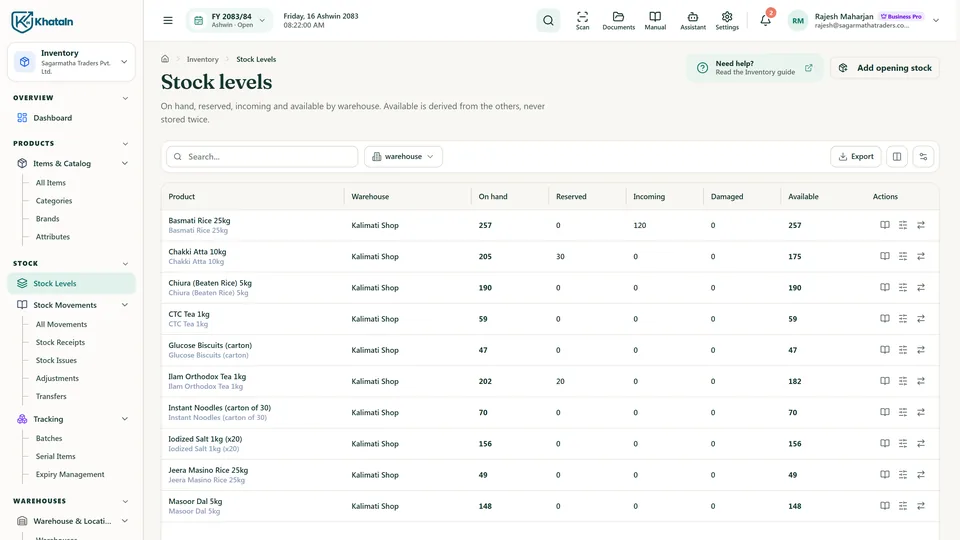Transfer stock of Chiura (Beaten Rice) 5kg
Screen dimensions: 960x540
[921, 288]
